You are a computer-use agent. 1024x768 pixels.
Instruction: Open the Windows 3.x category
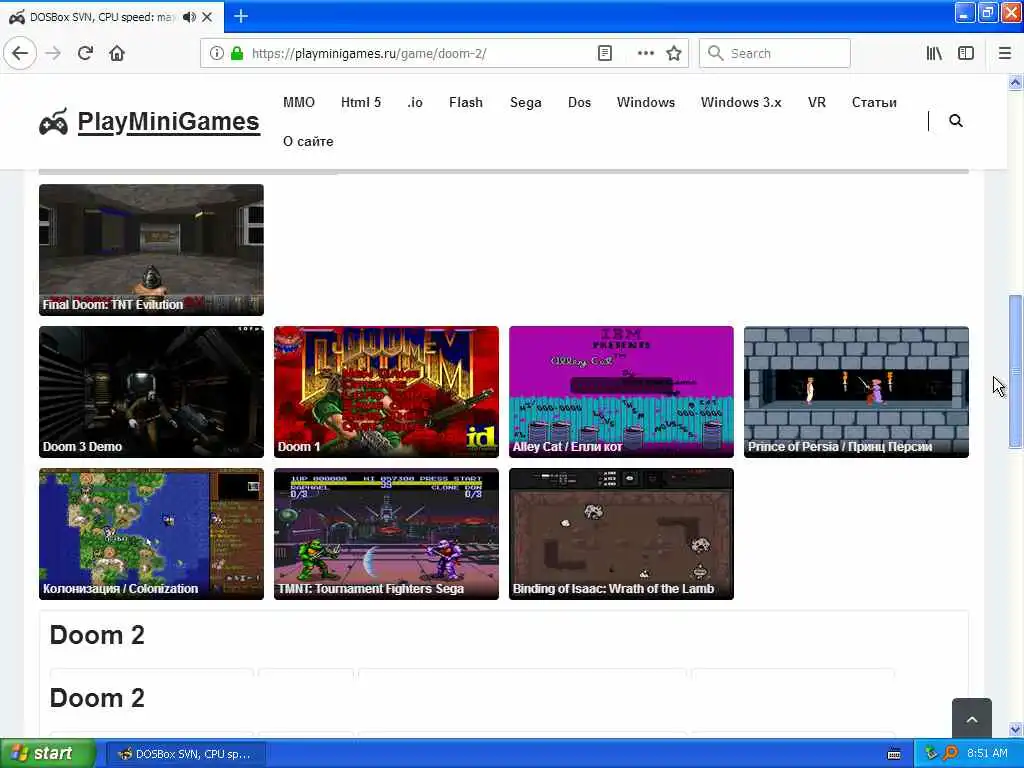741,103
